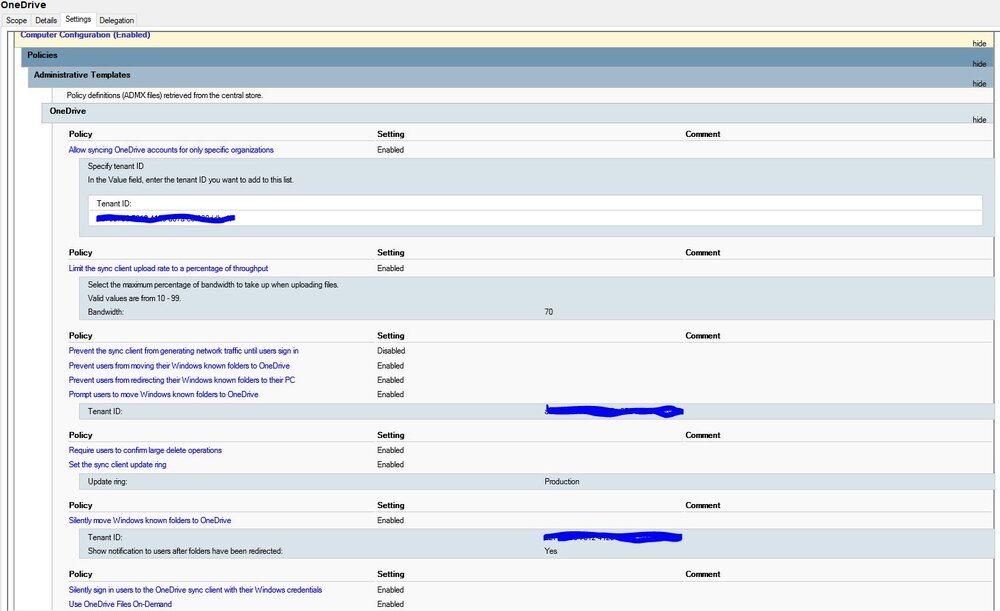
Task: Click the Disabled setting for network traffic policy
Action: 391,351
